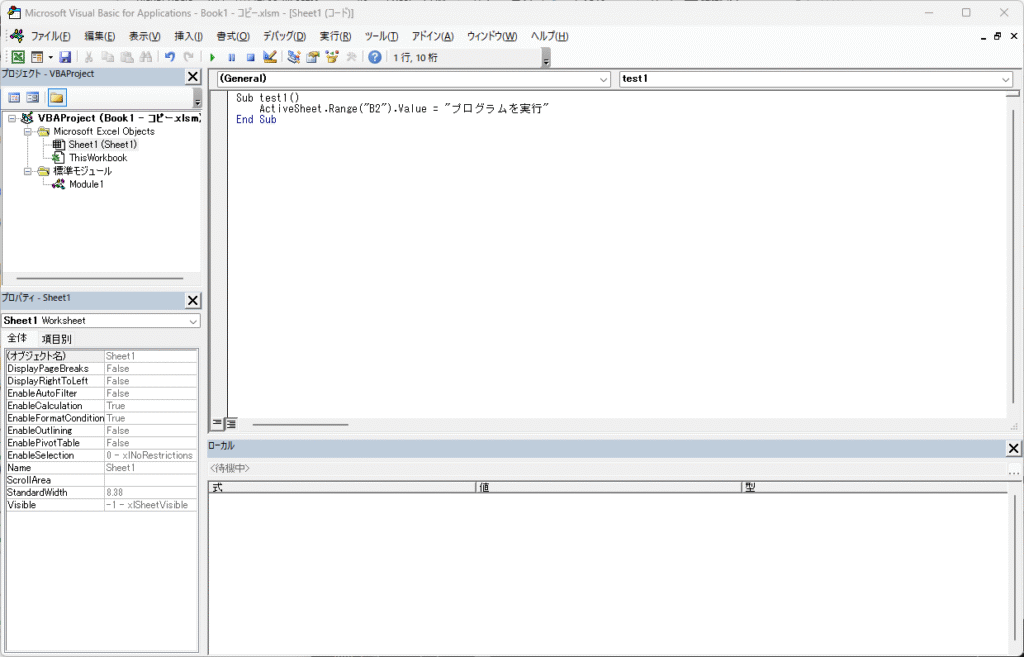Switch to View Code button in Project pane

(14, 98)
